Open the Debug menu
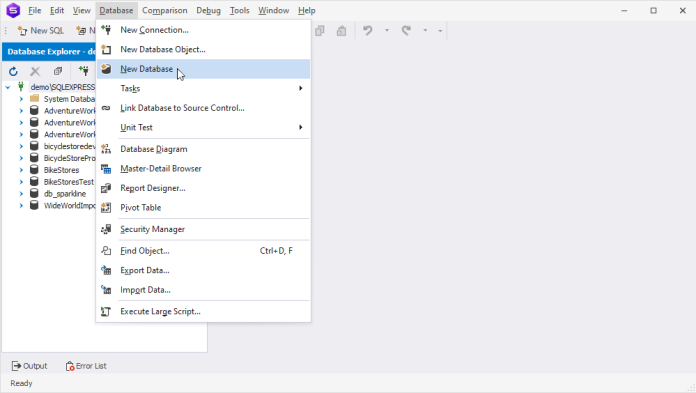The height and width of the screenshot is (393, 696). [x=208, y=10]
